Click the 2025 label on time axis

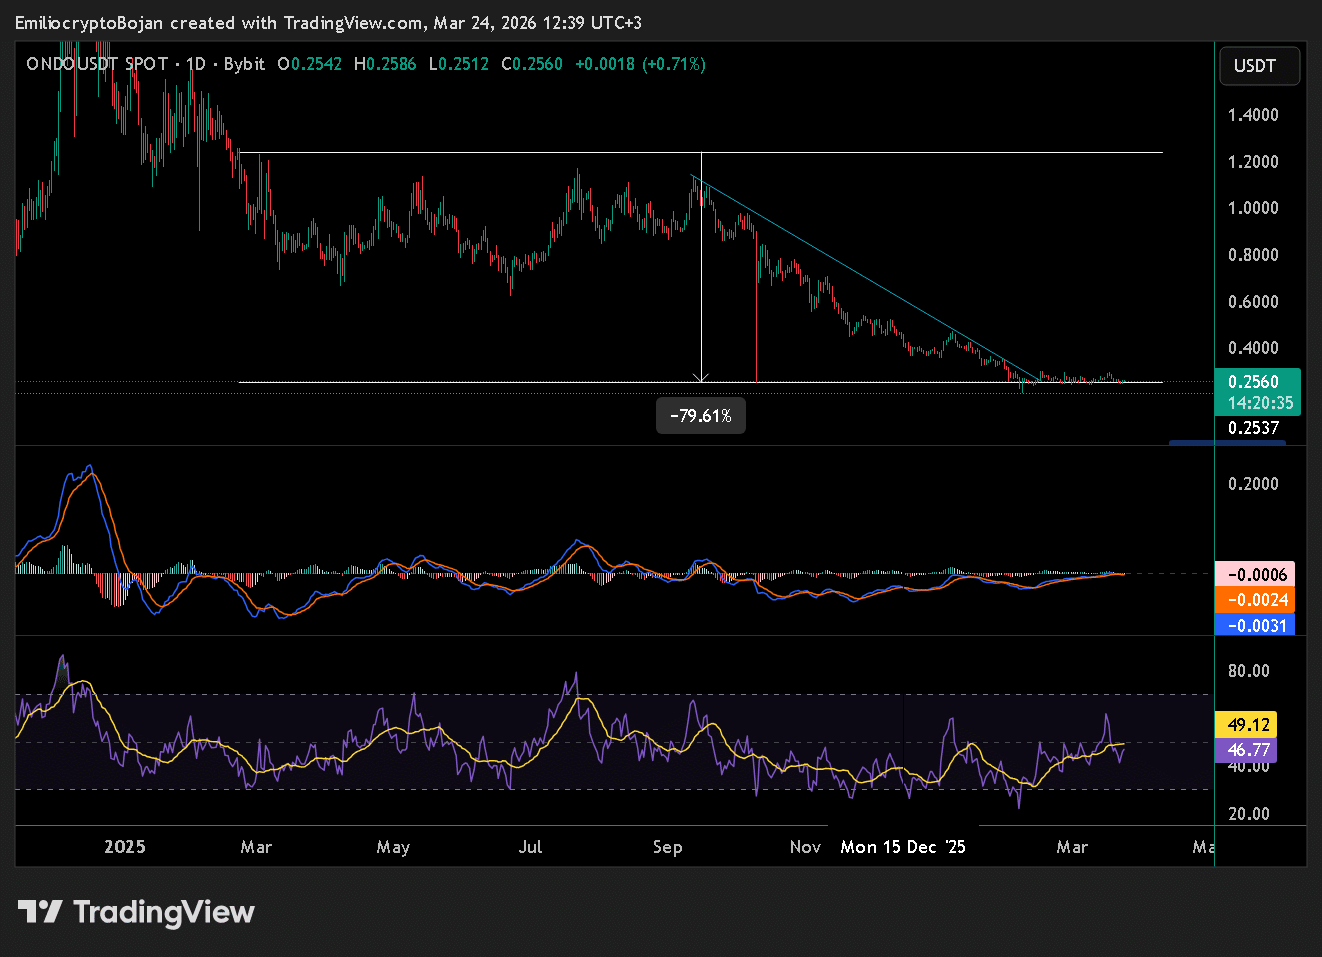pyautogui.click(x=125, y=847)
